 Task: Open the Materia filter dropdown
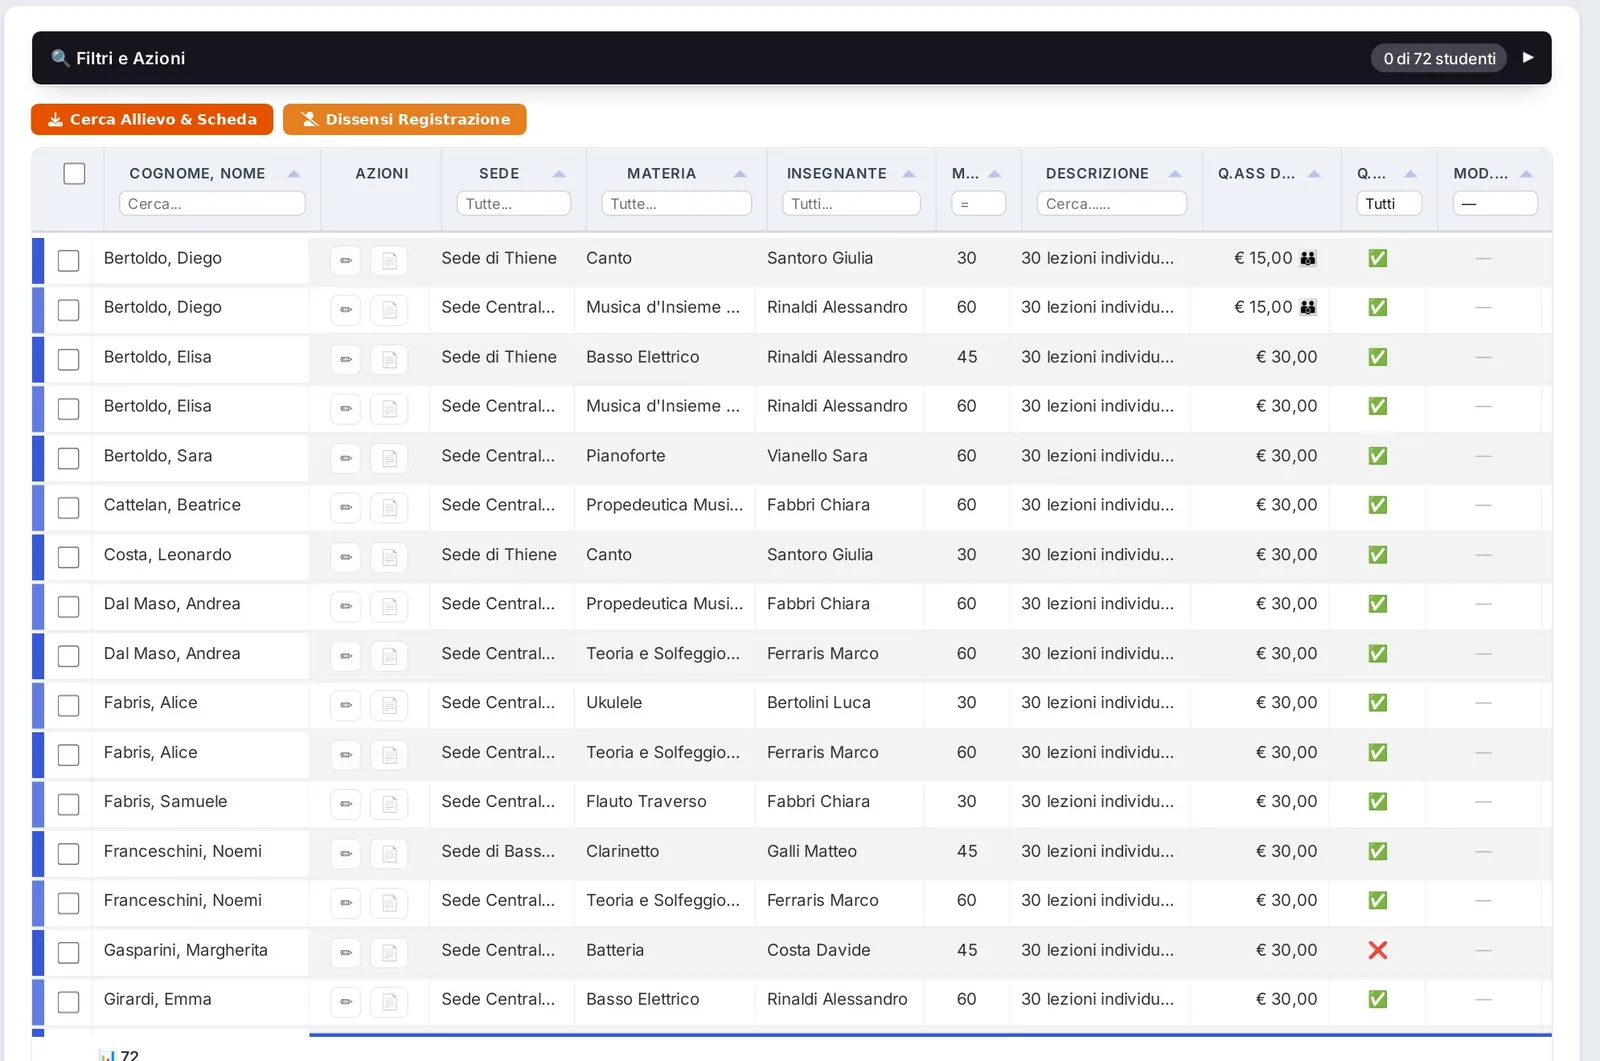click(676, 203)
